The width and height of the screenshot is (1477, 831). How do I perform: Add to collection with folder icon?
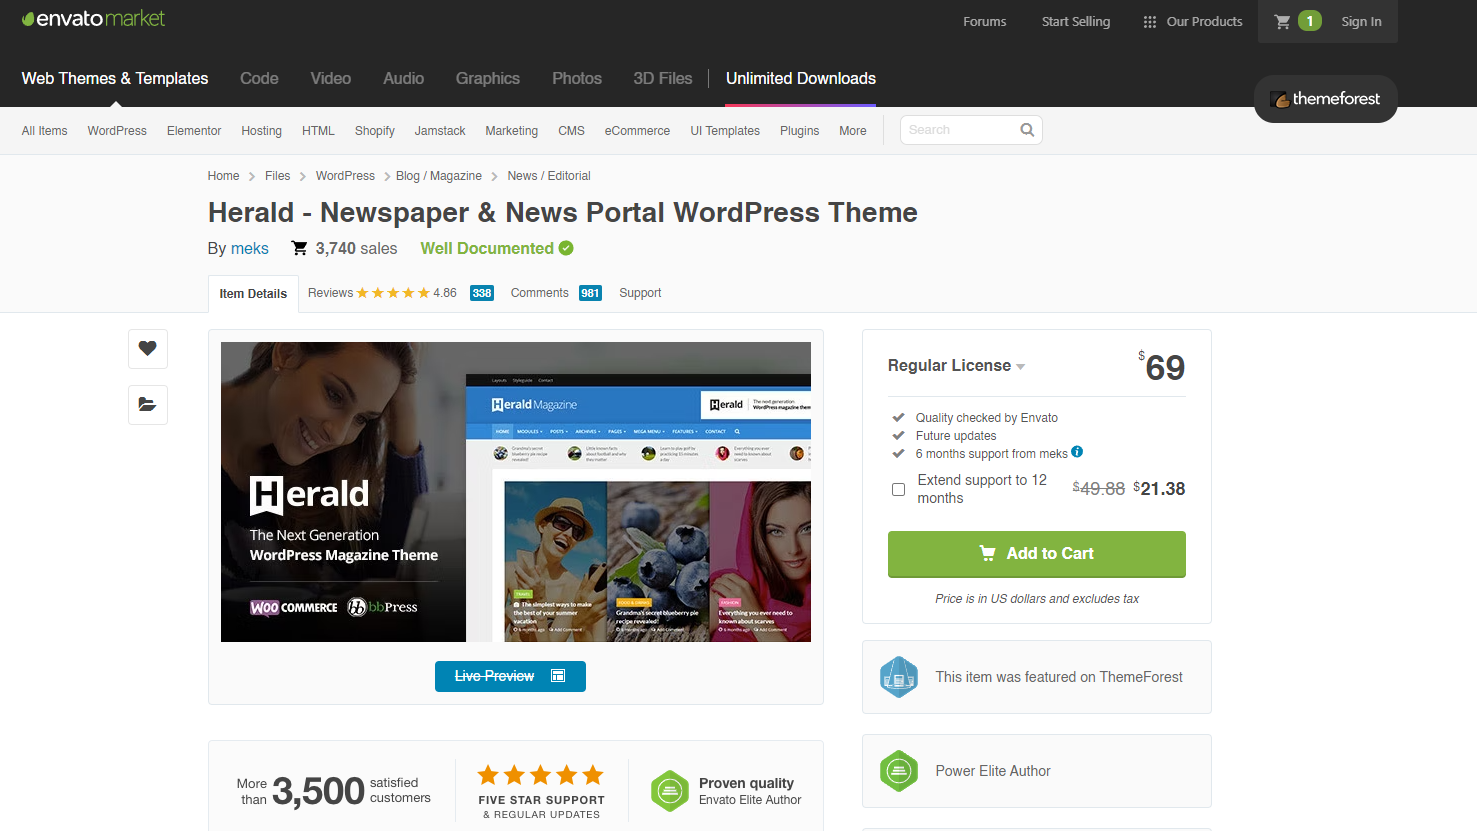point(148,405)
